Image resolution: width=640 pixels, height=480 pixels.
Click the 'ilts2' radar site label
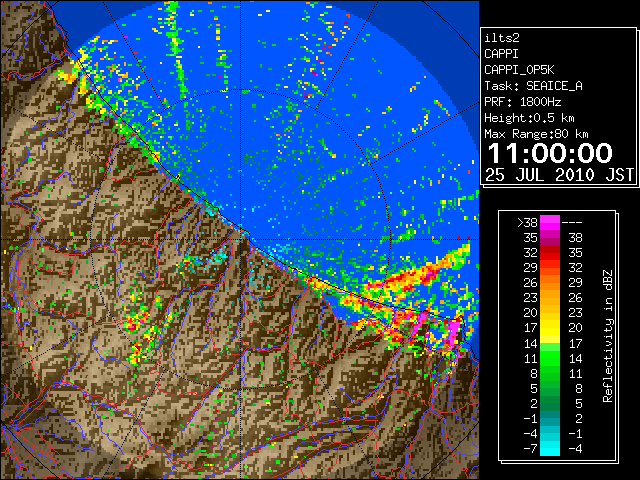click(502, 38)
